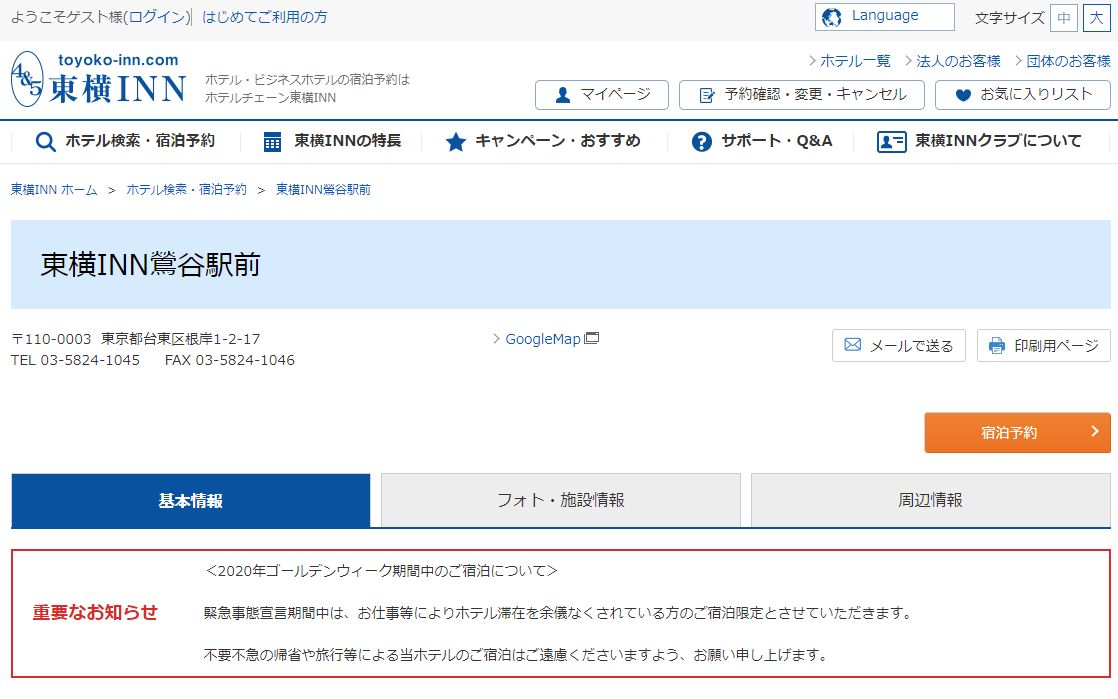Open お気に入りリスト
Screen dimensions: 1118x699
1022,95
